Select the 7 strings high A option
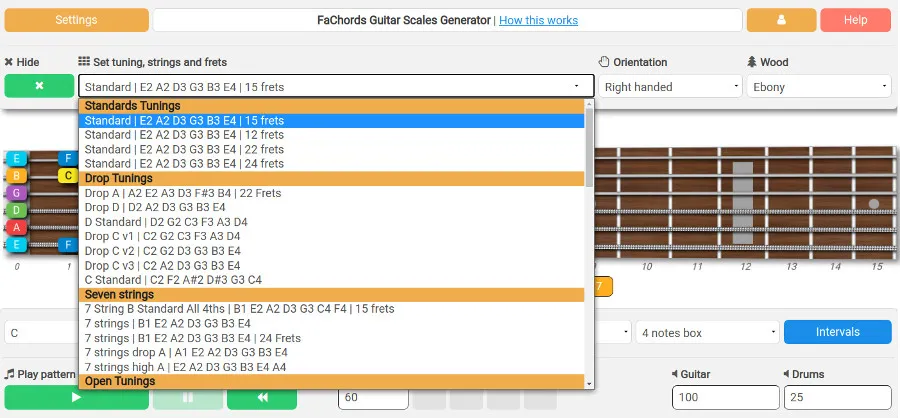900x418 pixels. tap(332, 367)
